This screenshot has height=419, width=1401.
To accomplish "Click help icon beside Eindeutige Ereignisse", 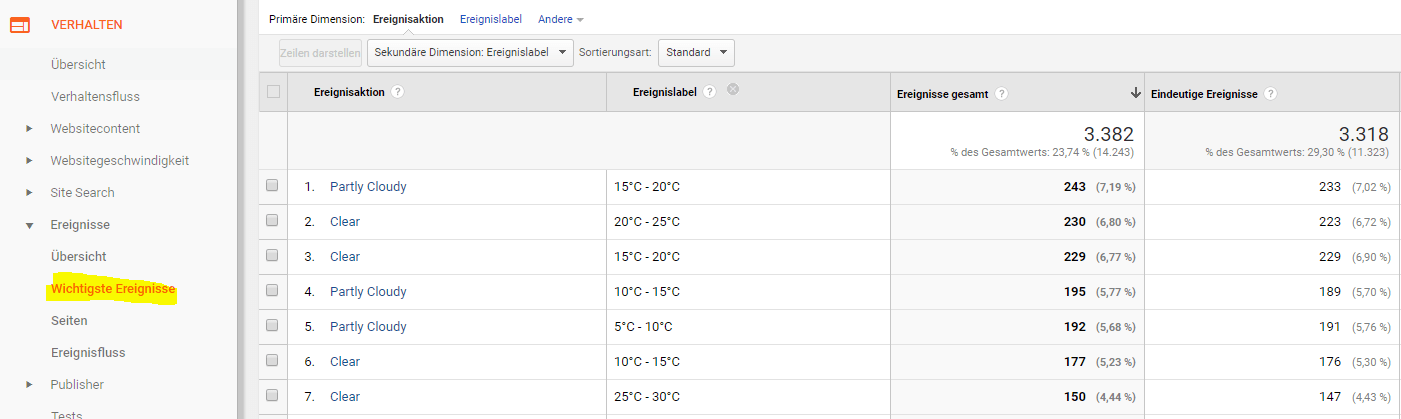I will pos(1270,94).
